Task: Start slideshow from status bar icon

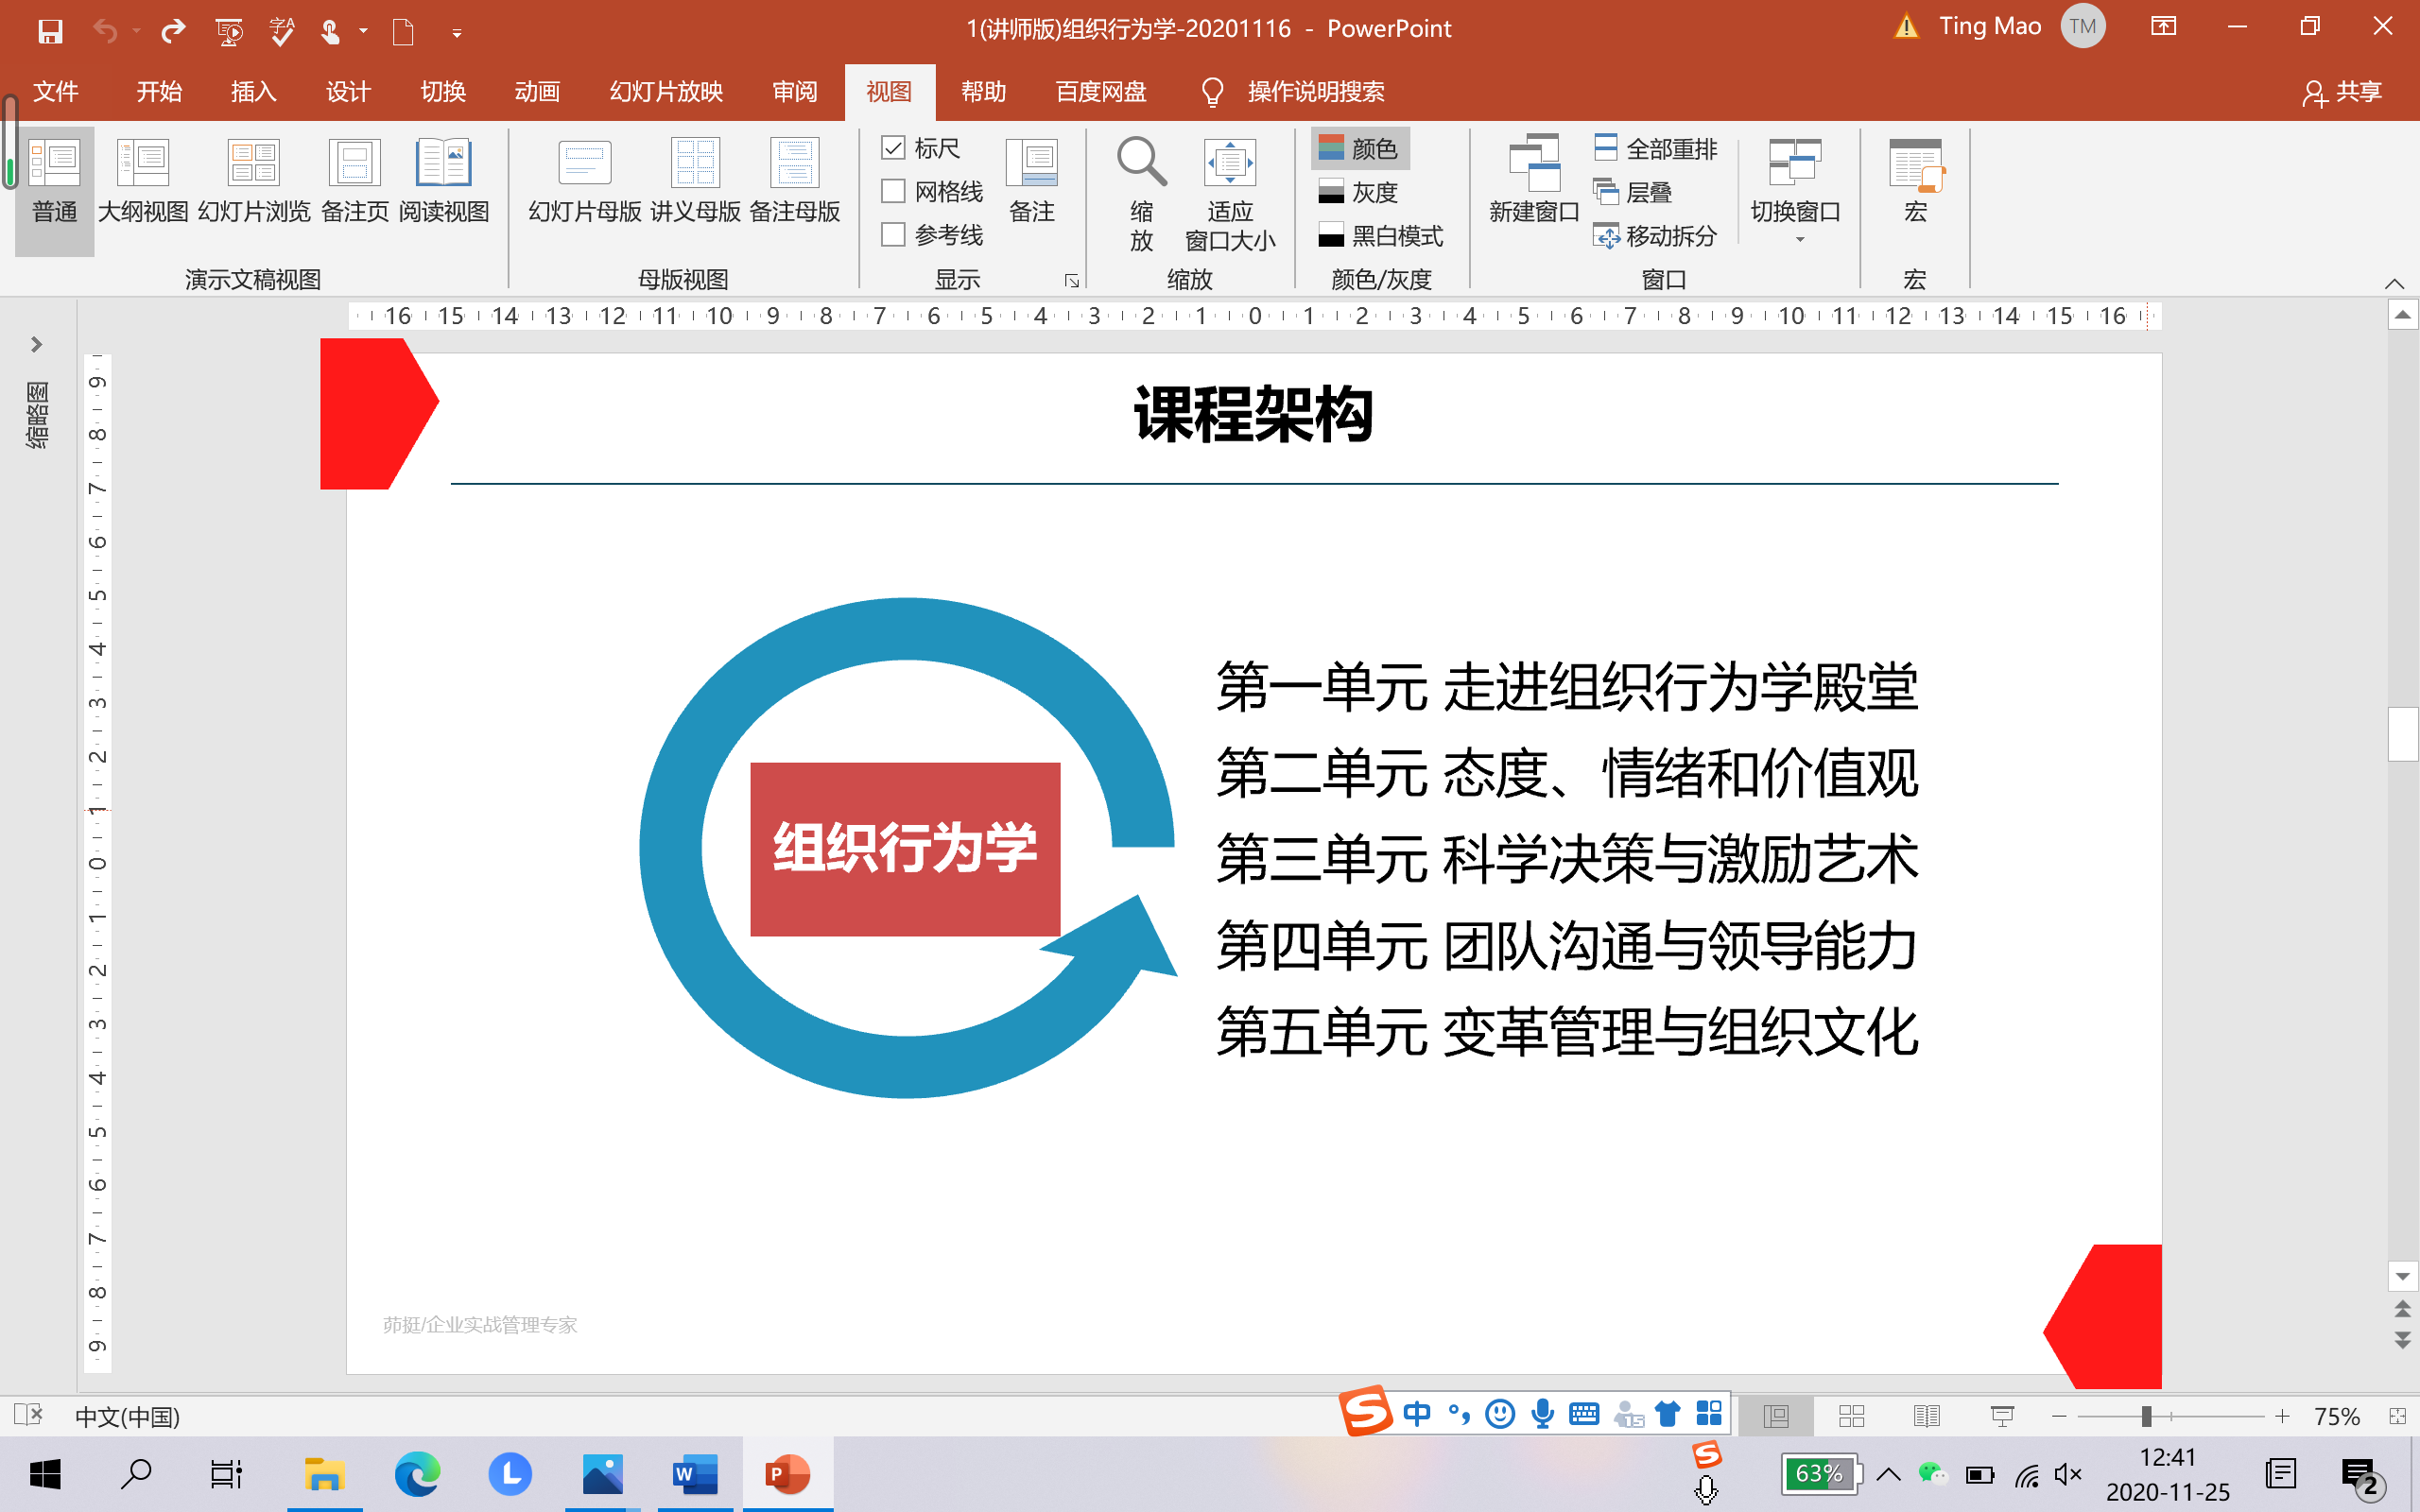Action: pyautogui.click(x=2002, y=1416)
